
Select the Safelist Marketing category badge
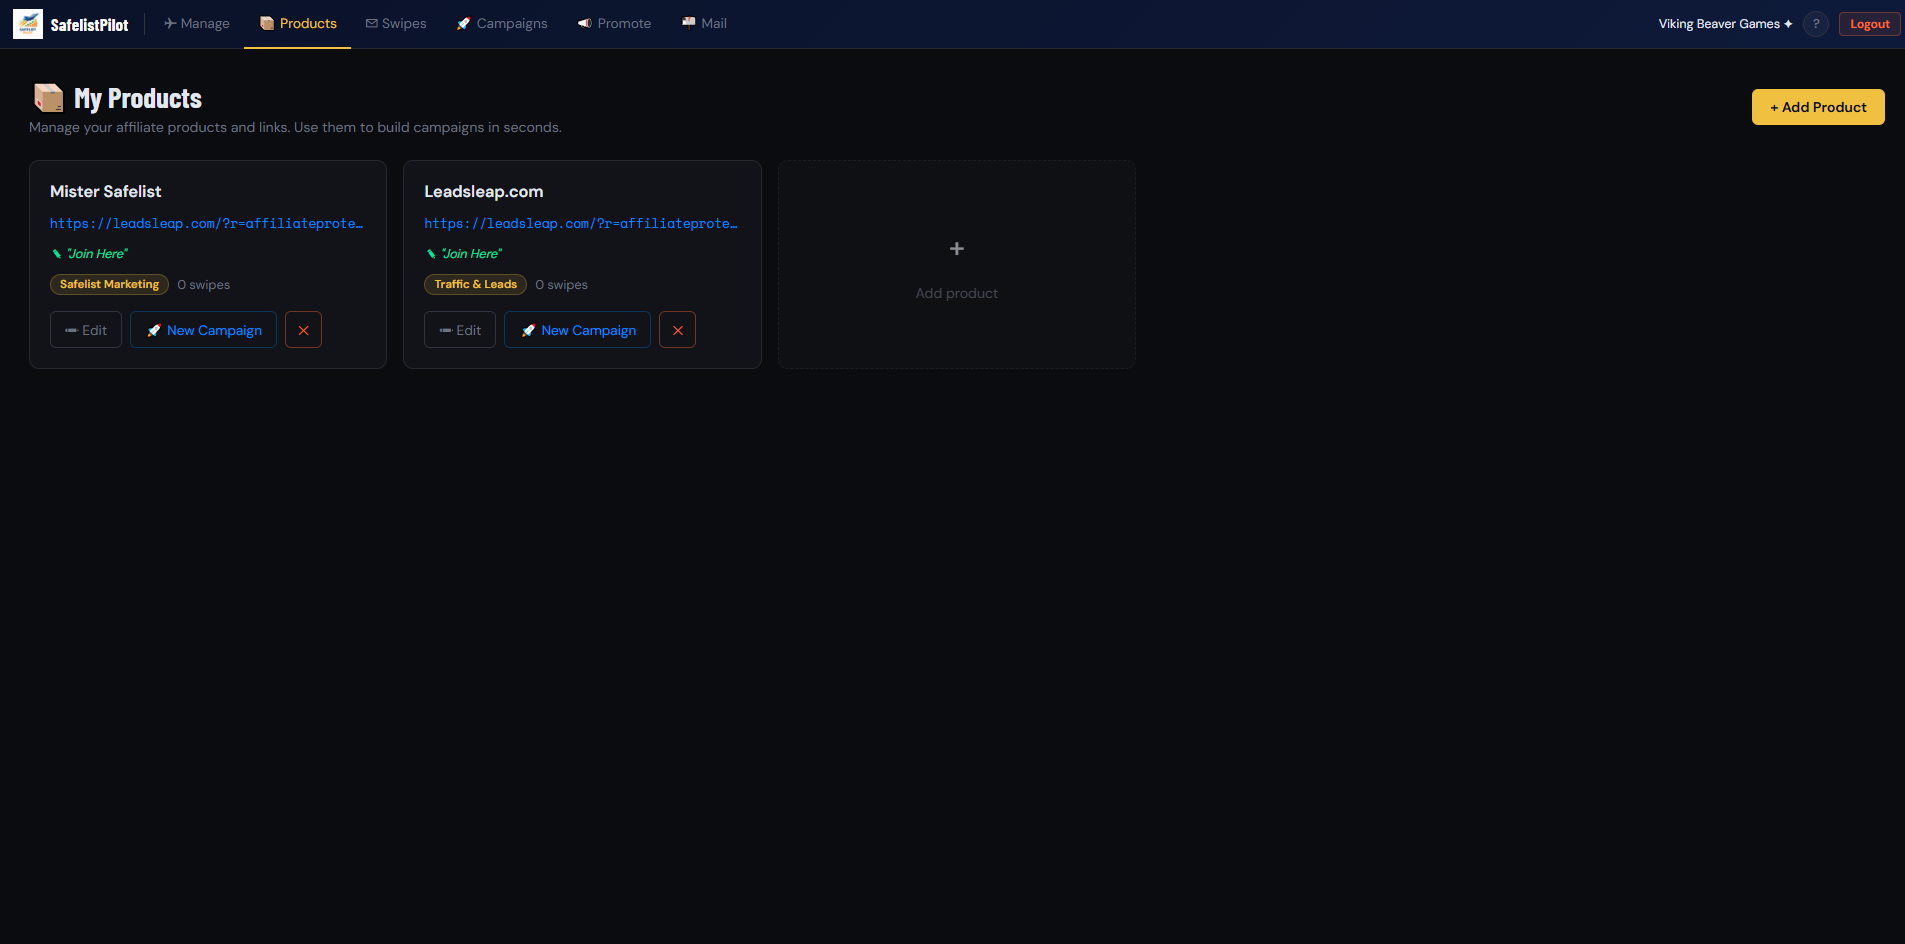point(109,284)
